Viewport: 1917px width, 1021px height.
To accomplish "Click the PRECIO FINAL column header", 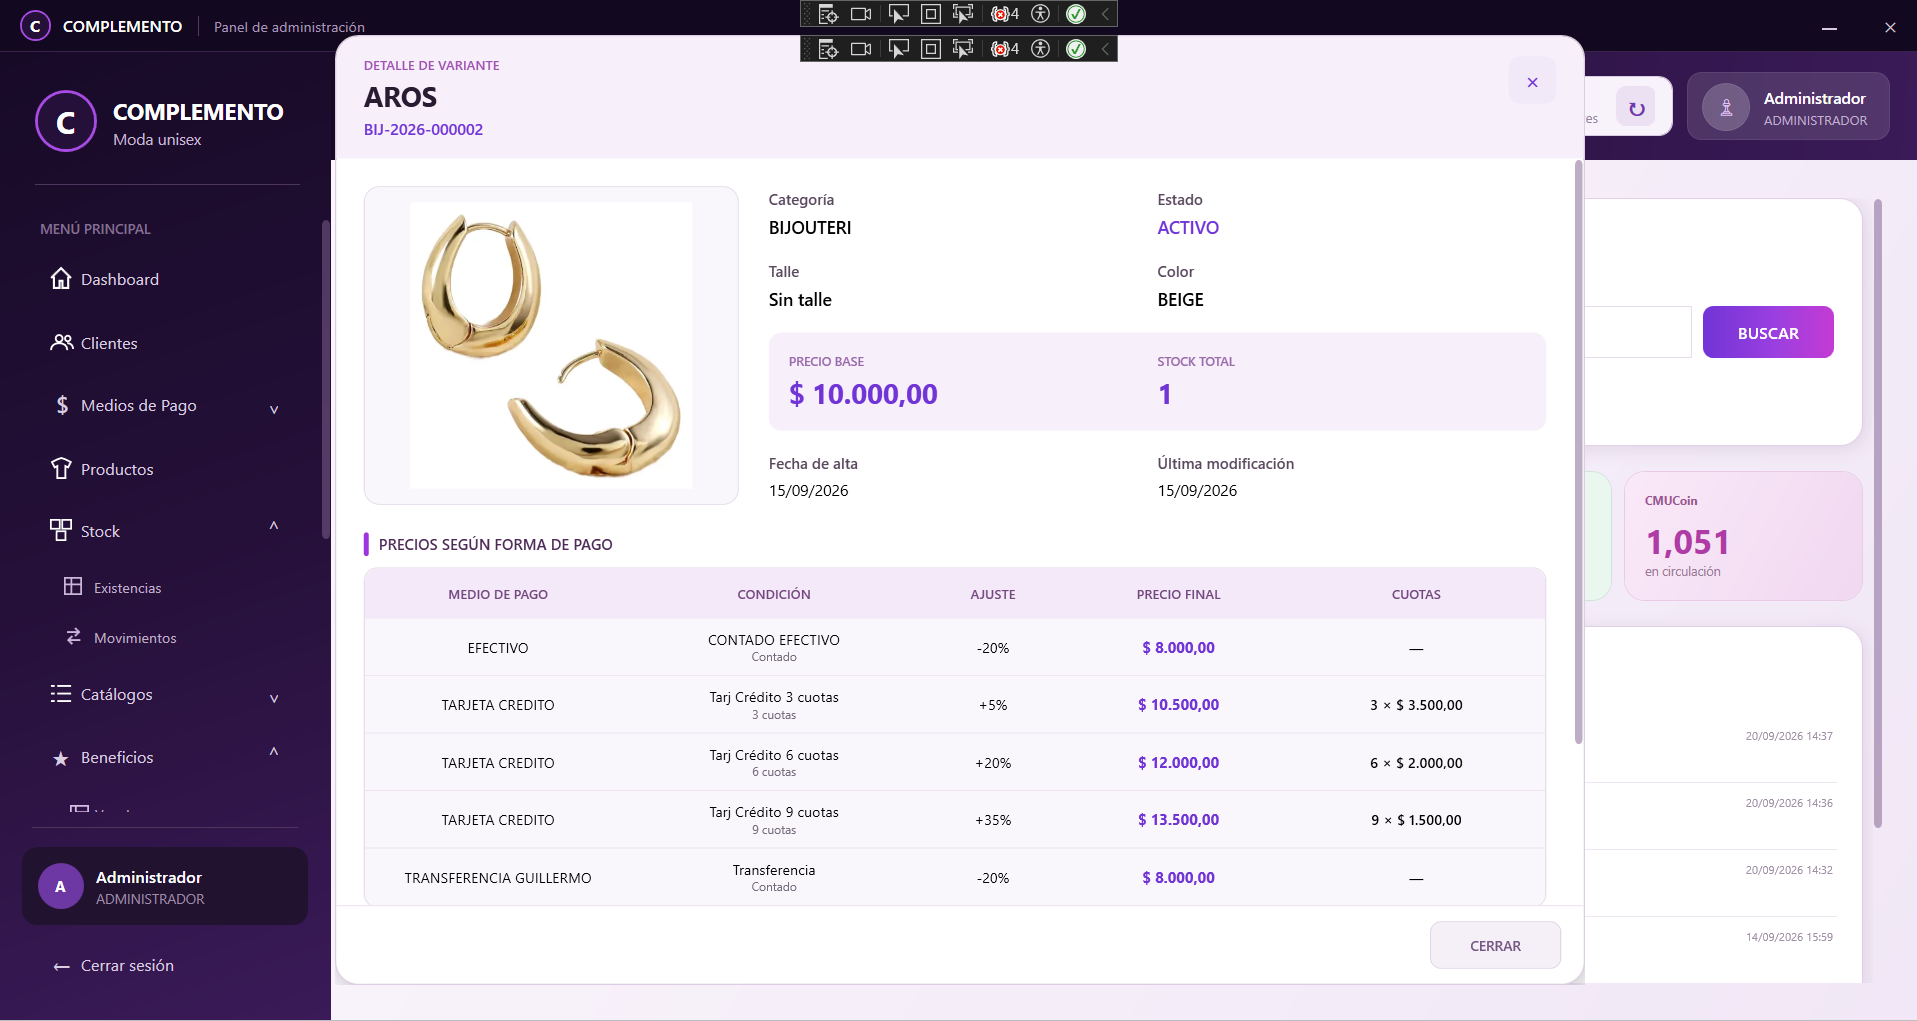I will (1178, 594).
